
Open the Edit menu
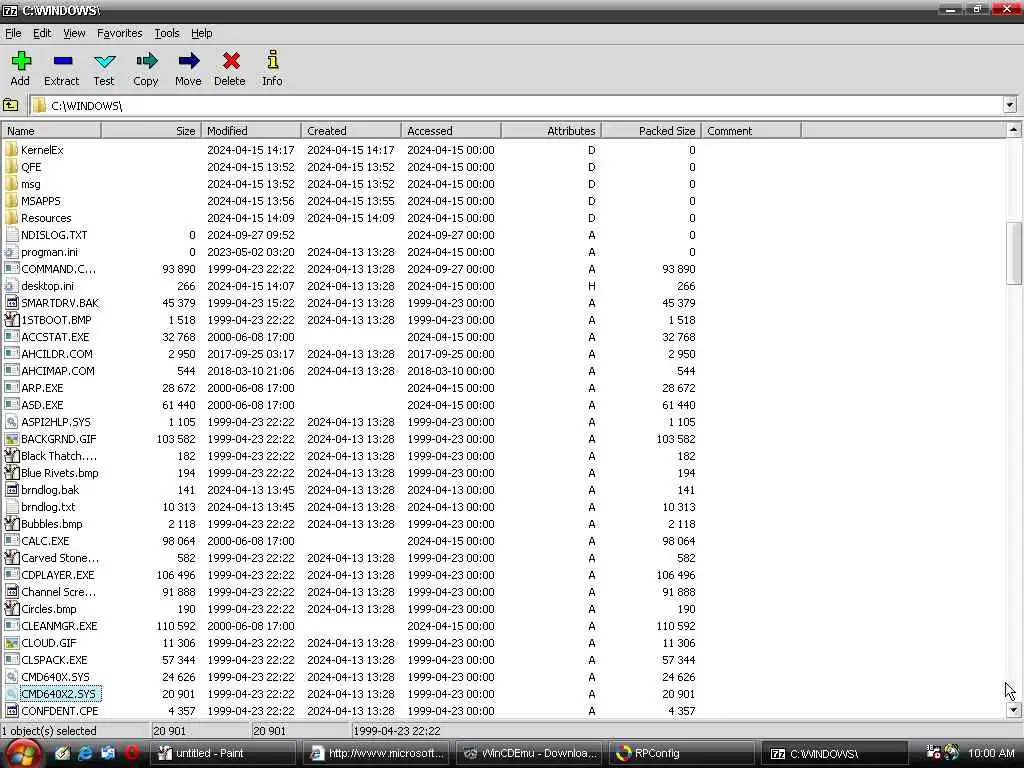point(42,33)
